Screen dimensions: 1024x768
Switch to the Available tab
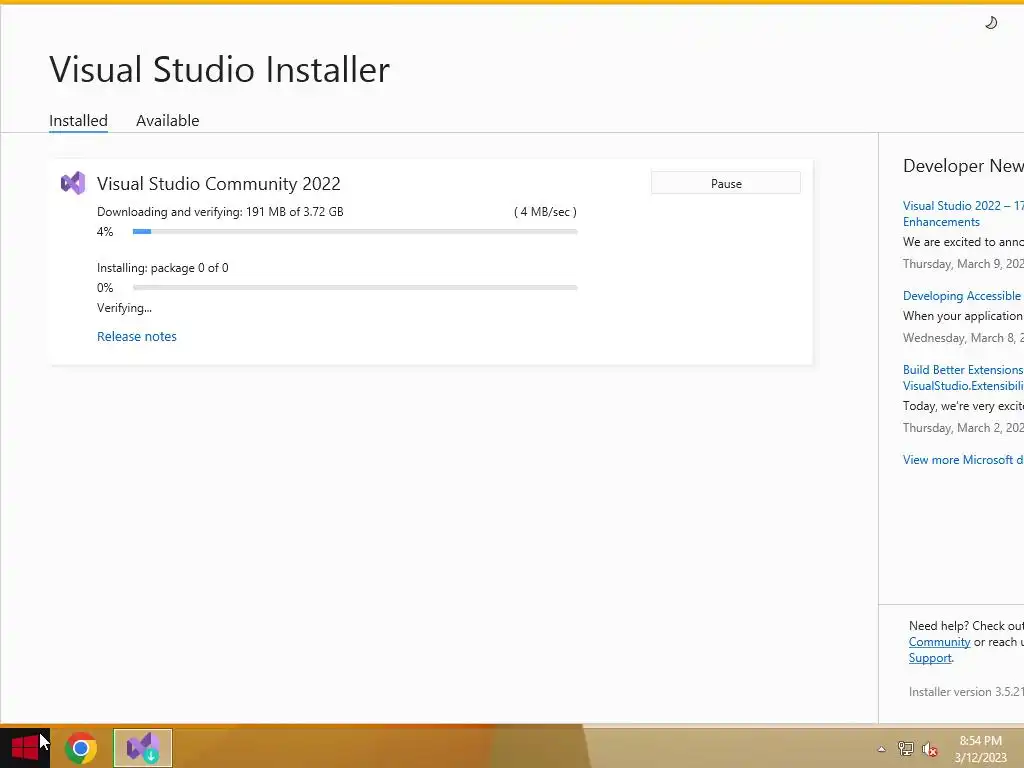pos(168,120)
